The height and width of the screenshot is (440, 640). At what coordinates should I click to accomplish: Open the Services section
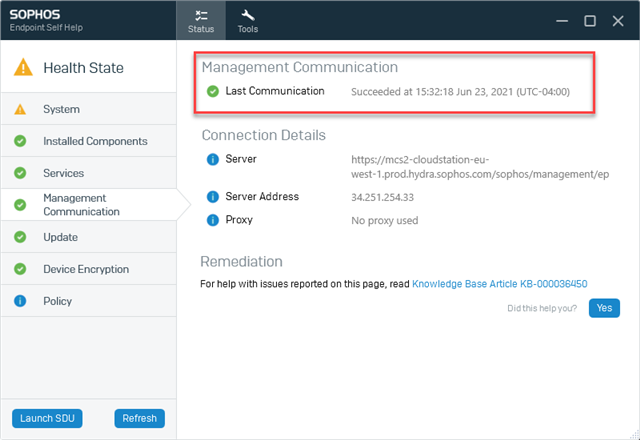pos(89,173)
